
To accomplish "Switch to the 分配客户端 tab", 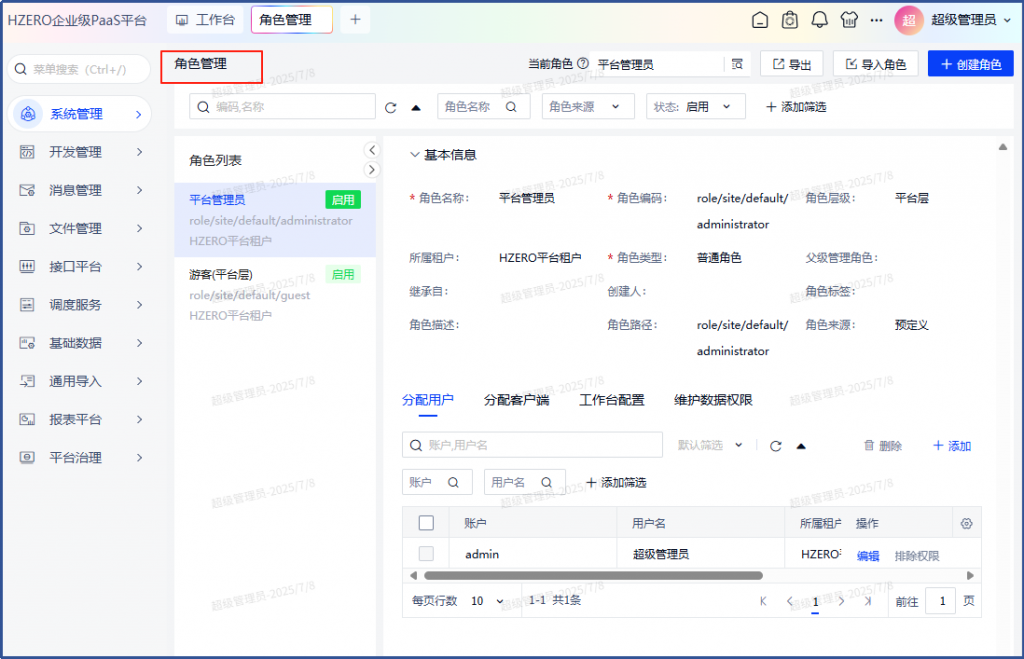I will tap(516, 400).
